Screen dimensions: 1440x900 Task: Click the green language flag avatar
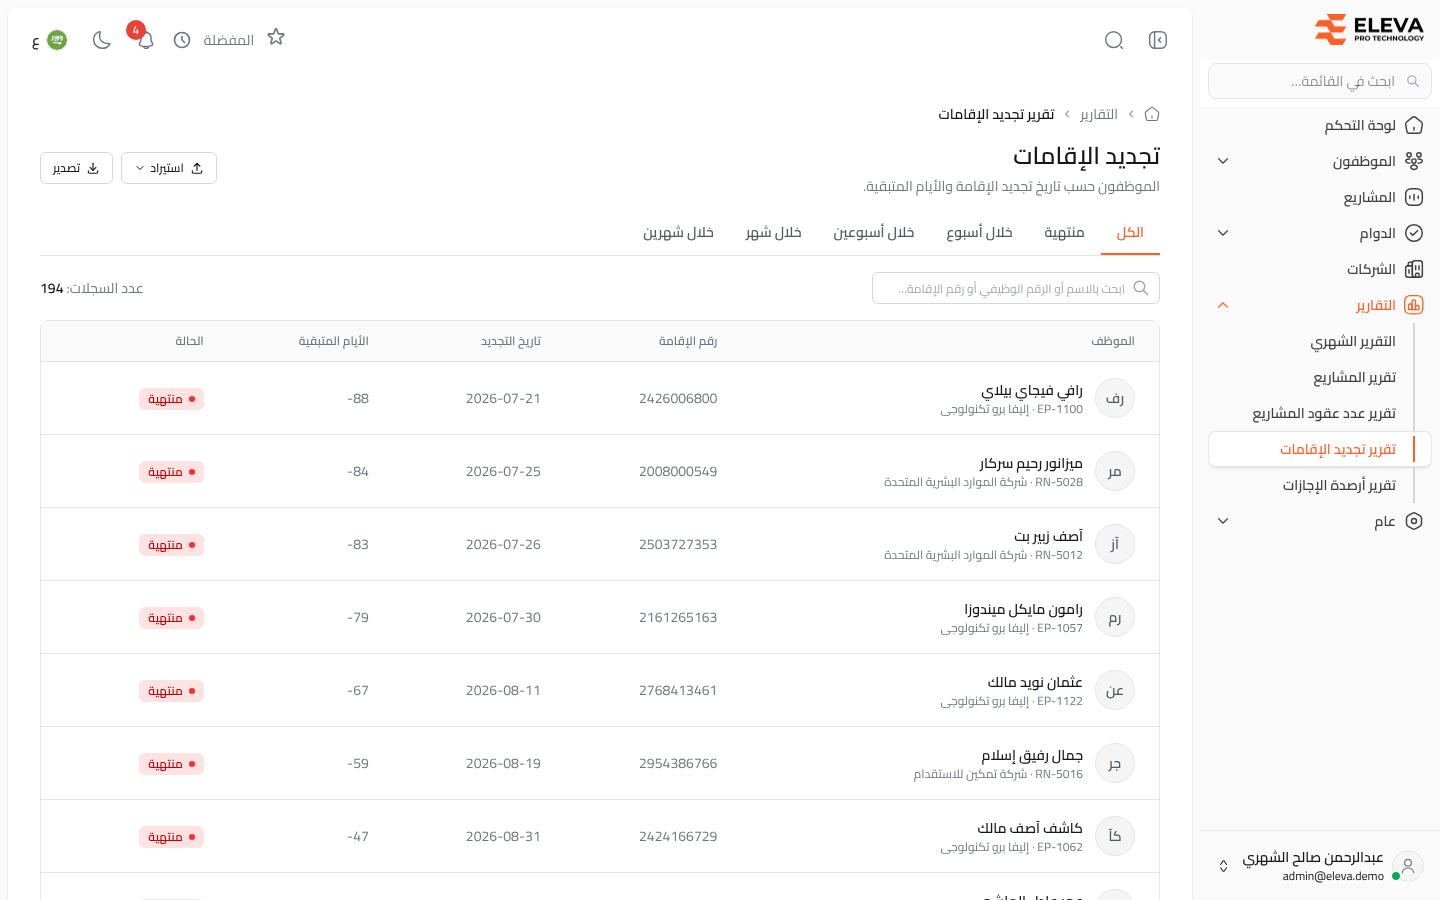click(x=57, y=40)
